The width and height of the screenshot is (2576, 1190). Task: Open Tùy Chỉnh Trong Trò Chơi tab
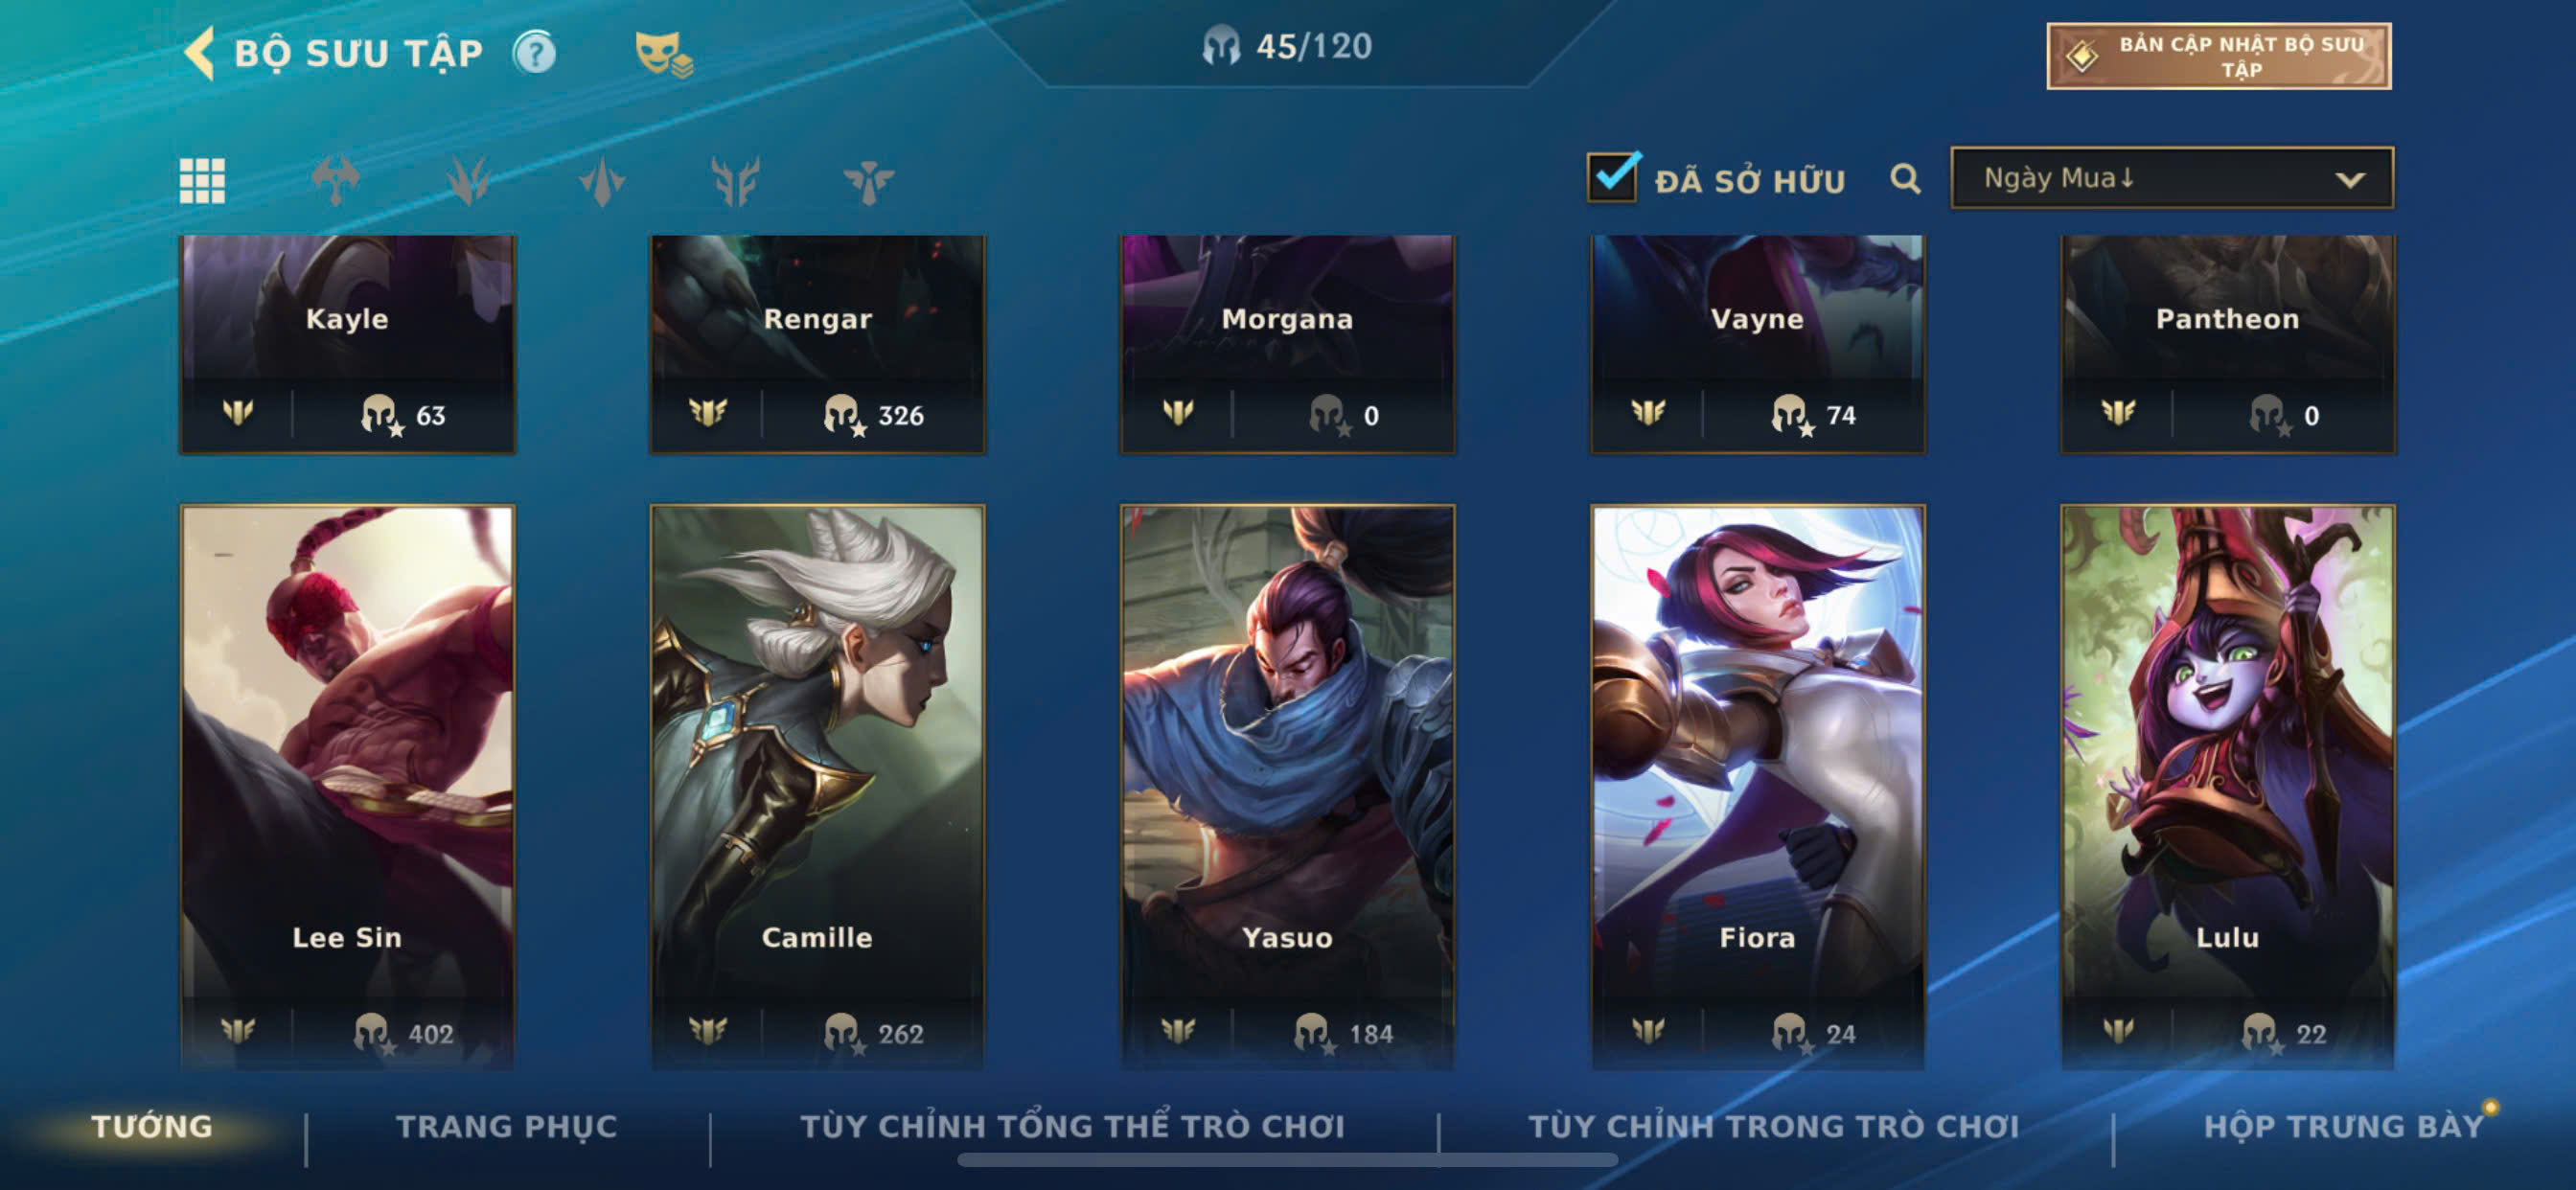pyautogui.click(x=1773, y=1126)
